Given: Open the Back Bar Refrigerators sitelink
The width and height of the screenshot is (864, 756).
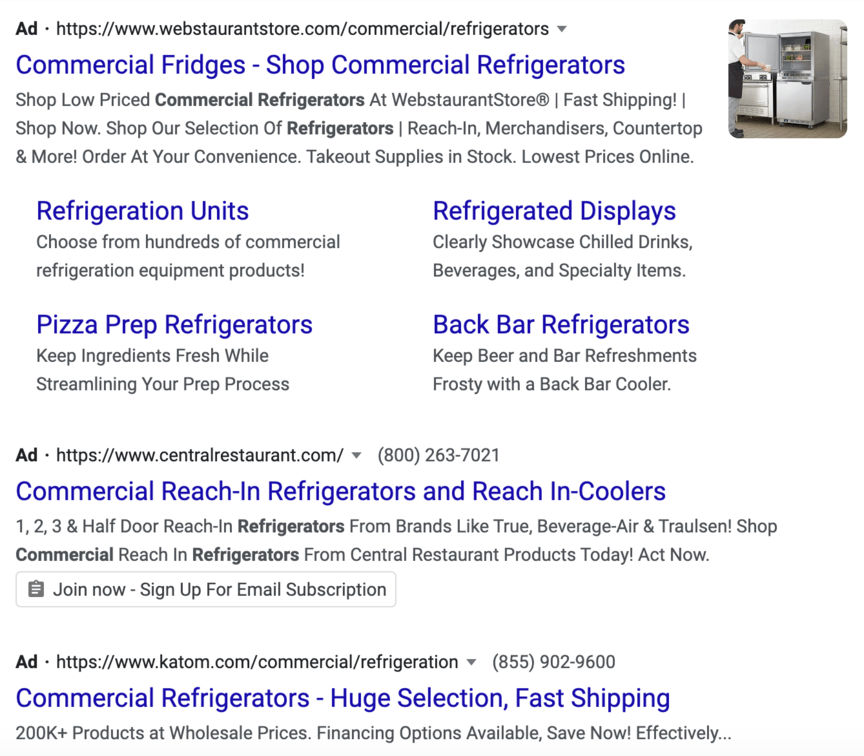Looking at the screenshot, I should (561, 325).
